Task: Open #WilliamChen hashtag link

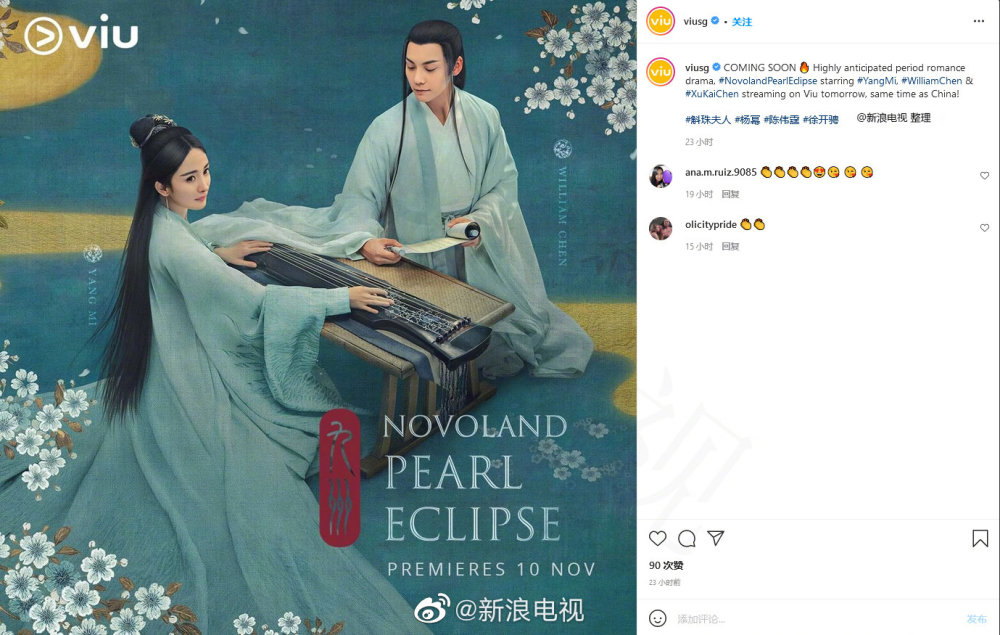Action: pos(932,81)
